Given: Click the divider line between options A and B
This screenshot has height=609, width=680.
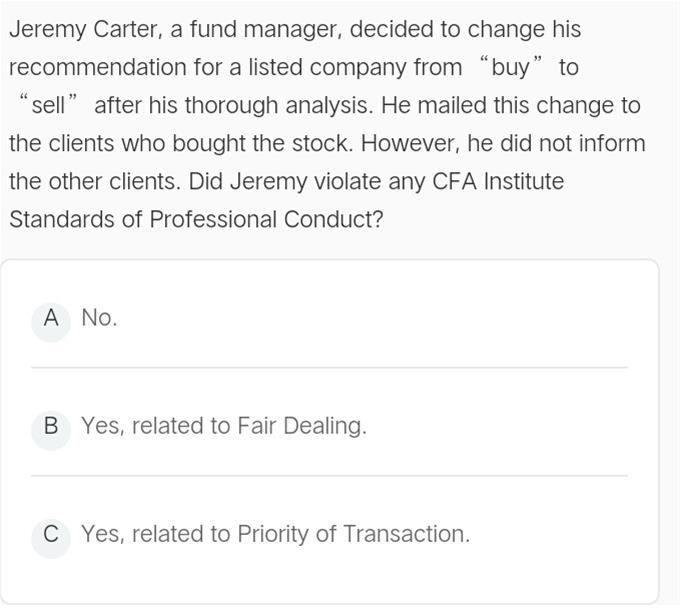Looking at the screenshot, I should click(330, 367).
